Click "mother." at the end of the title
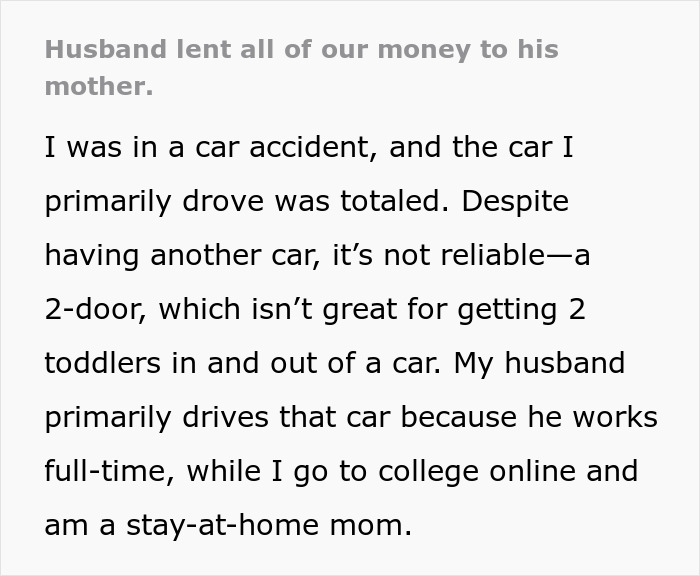This screenshot has height=576, width=700. click(x=99, y=87)
